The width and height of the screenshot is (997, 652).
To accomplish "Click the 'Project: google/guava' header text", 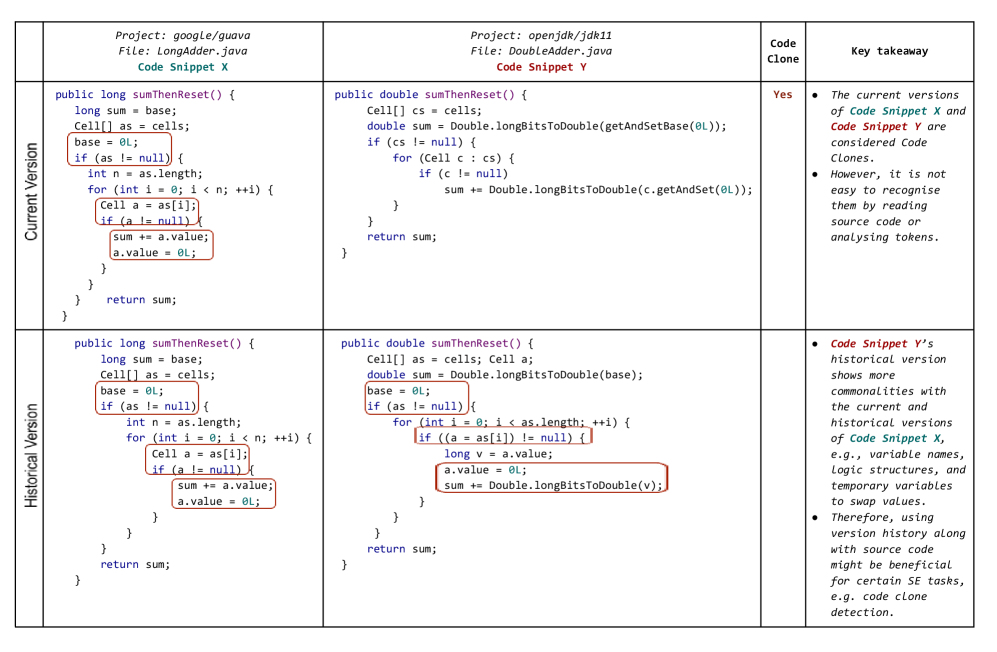I will [x=182, y=36].
